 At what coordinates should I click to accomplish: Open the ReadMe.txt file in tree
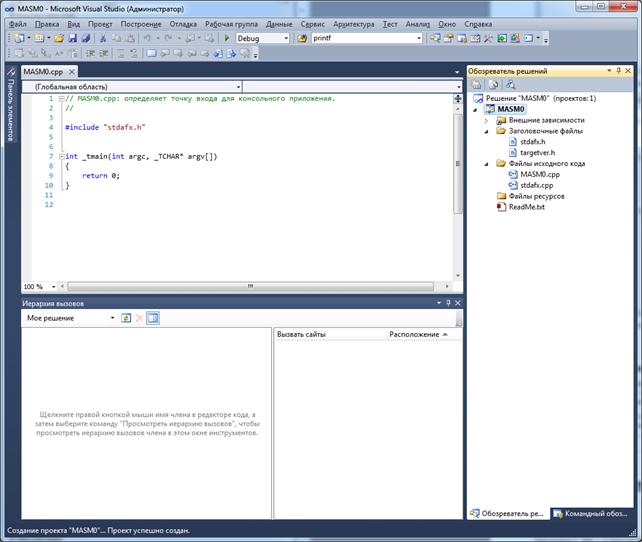click(x=526, y=207)
